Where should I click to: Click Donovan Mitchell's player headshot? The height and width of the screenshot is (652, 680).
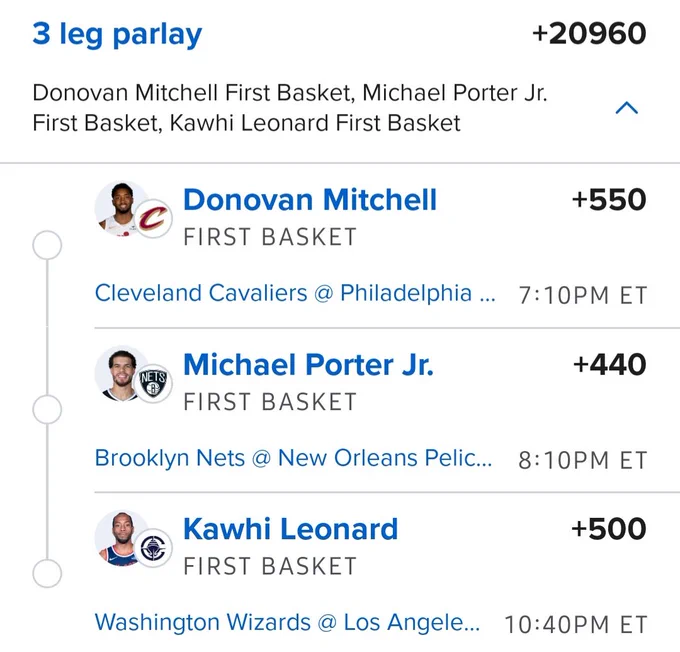(x=120, y=208)
